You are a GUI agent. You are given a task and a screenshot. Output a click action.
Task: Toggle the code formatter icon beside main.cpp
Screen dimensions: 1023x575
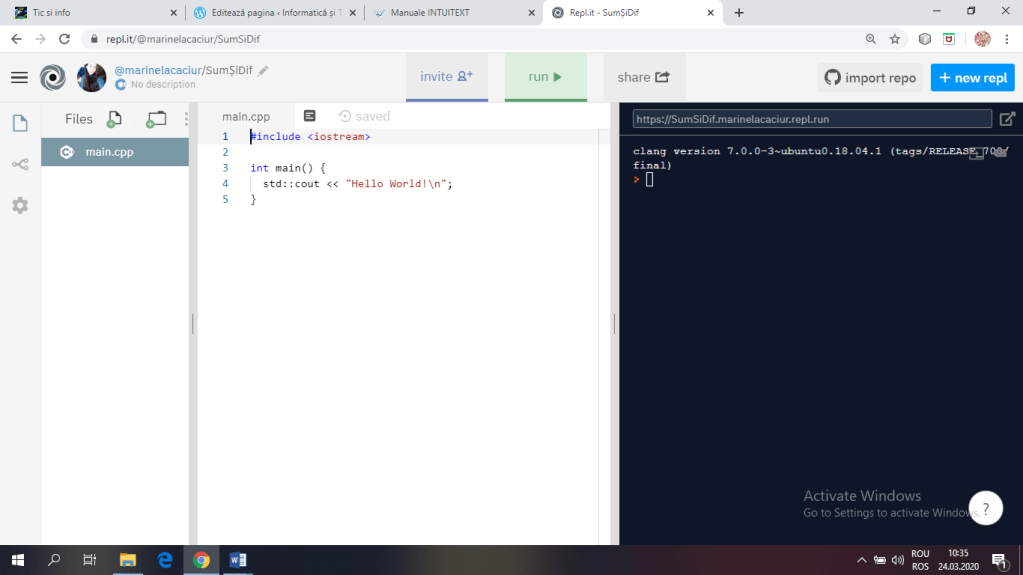tap(310, 116)
